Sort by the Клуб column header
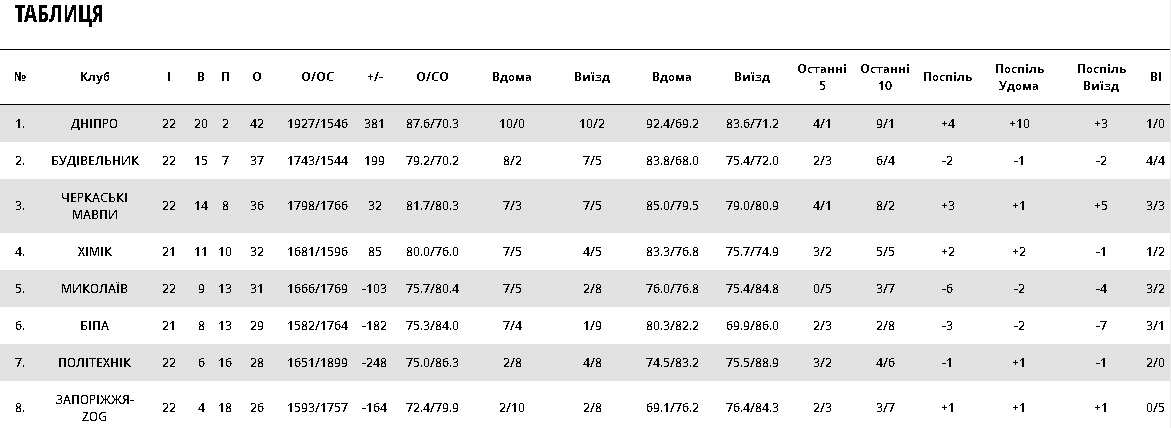 (94, 77)
